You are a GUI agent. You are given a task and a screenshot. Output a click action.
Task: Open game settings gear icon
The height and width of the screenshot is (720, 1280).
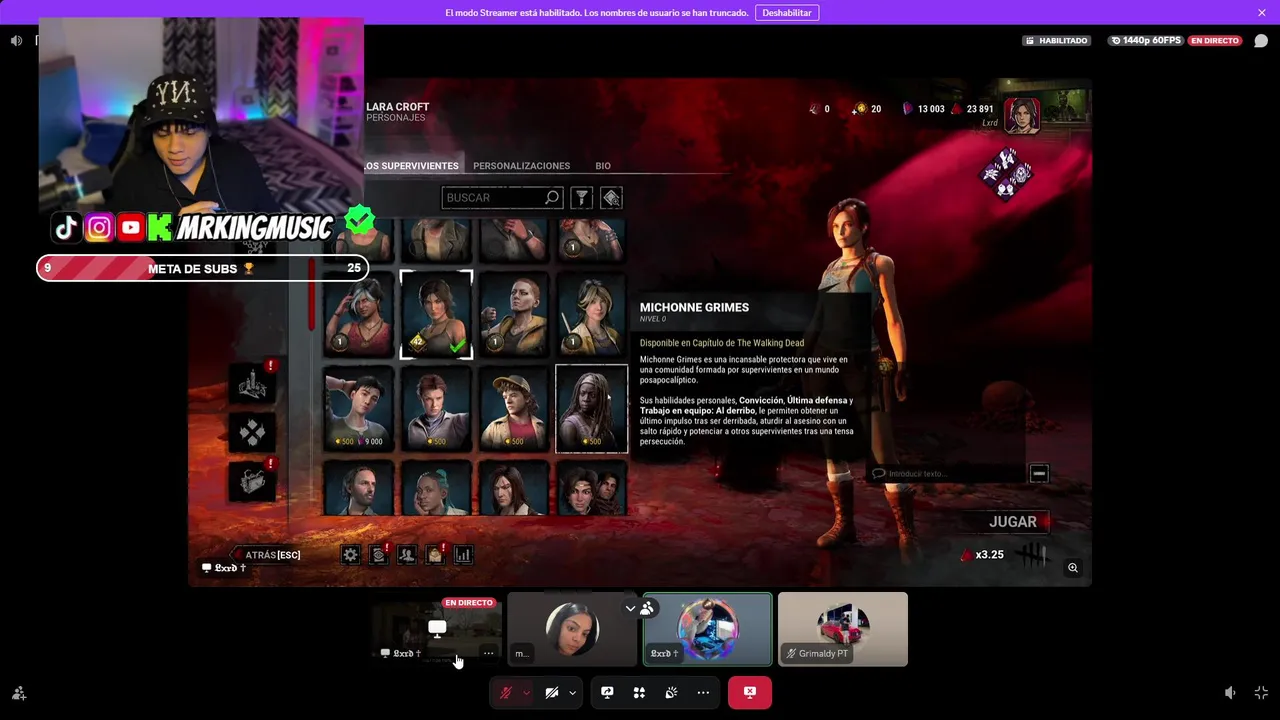tap(351, 555)
